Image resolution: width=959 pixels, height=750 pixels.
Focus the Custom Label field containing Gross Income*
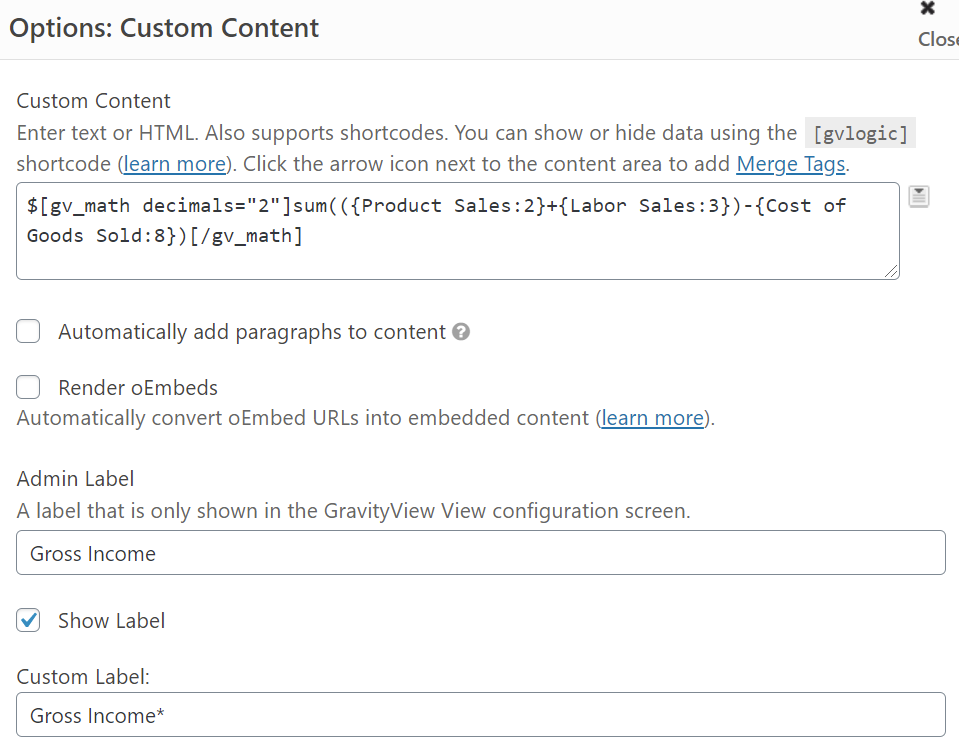click(x=480, y=715)
